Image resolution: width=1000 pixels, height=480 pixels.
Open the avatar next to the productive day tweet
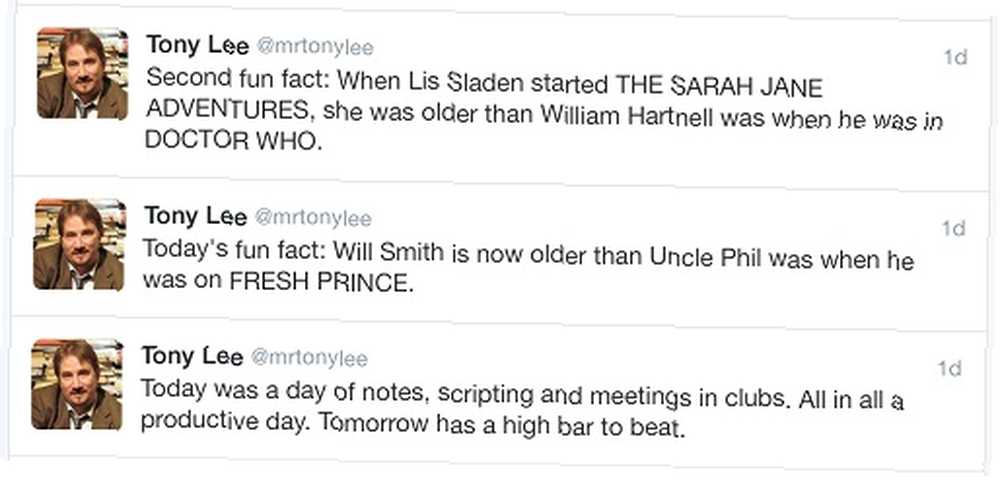77,384
